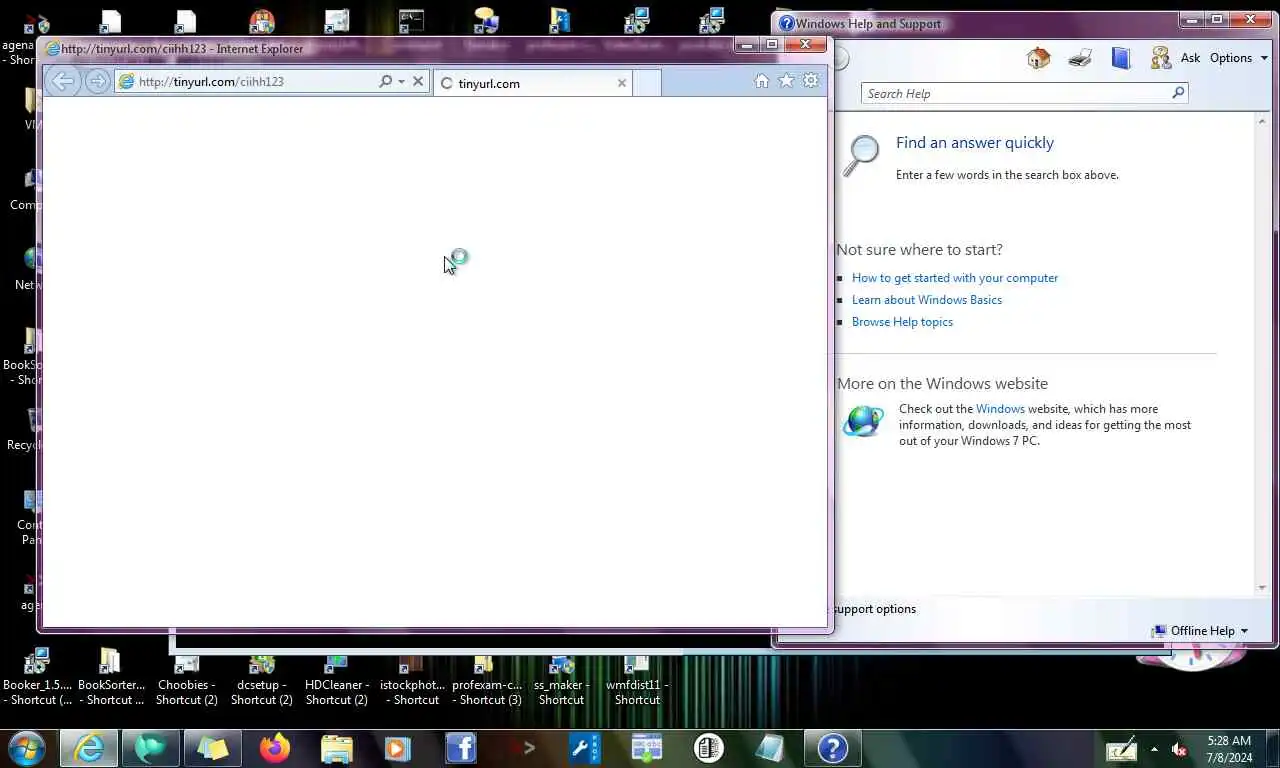Open the wmfdist11 shortcut on desktop
Image resolution: width=1280 pixels, height=768 pixels.
click(637, 677)
